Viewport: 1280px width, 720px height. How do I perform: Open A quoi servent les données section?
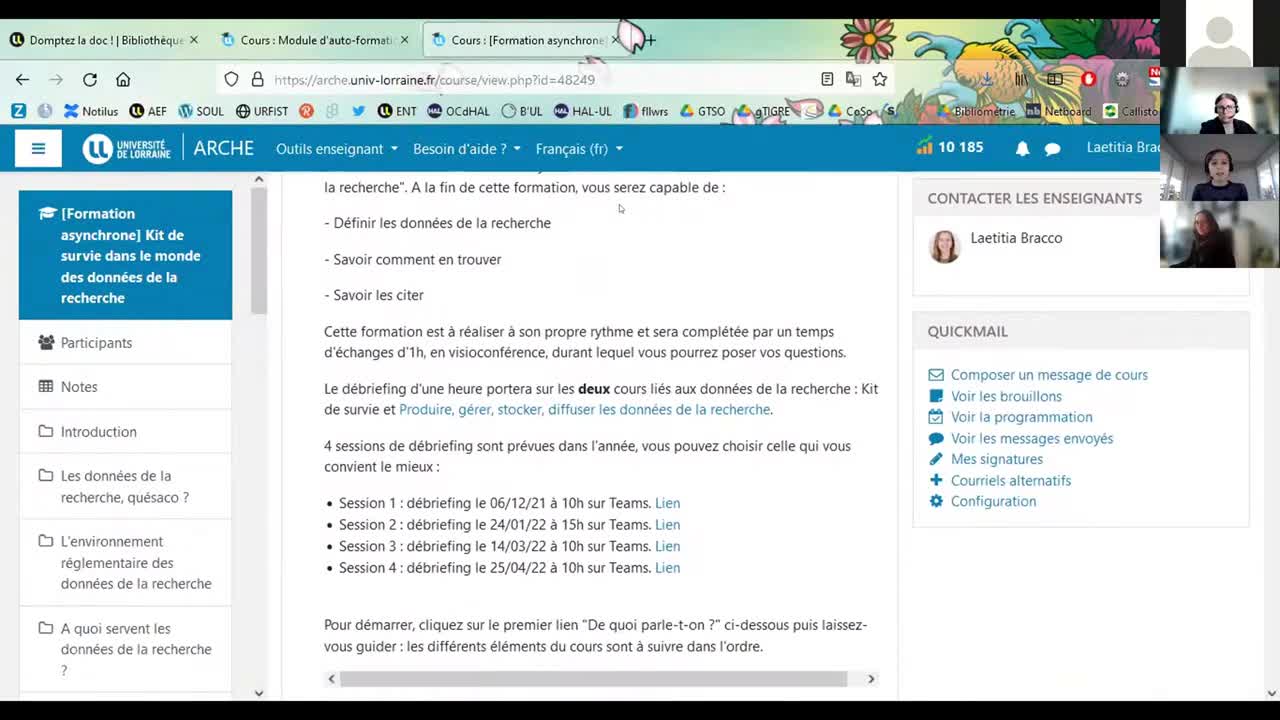[136, 649]
